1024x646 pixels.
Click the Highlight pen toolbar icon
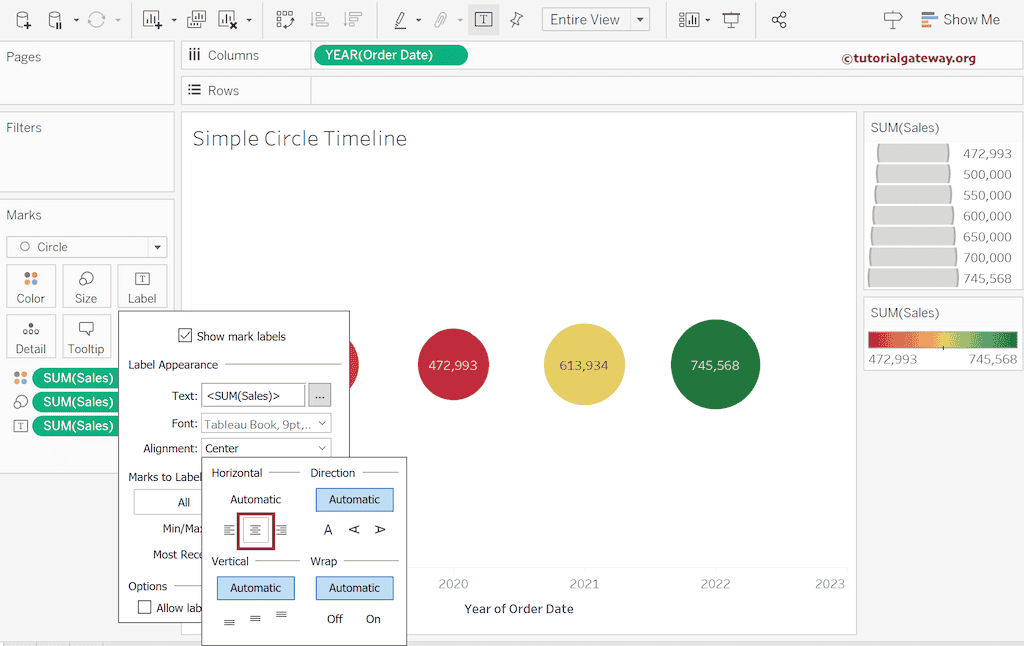coord(400,20)
